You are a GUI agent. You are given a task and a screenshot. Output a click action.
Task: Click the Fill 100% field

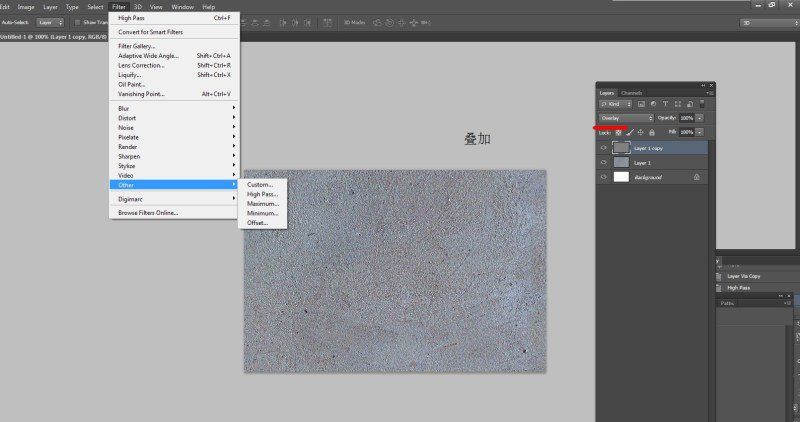687,132
